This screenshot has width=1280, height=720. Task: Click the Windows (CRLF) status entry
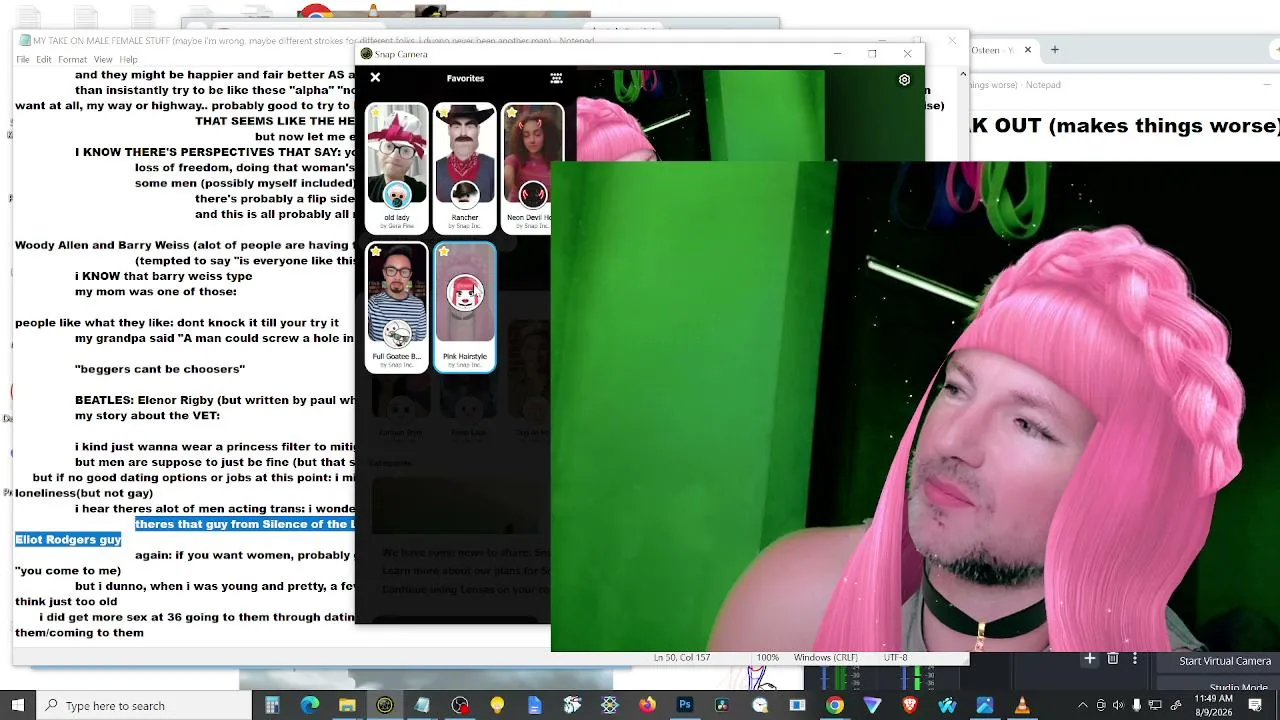[826, 658]
